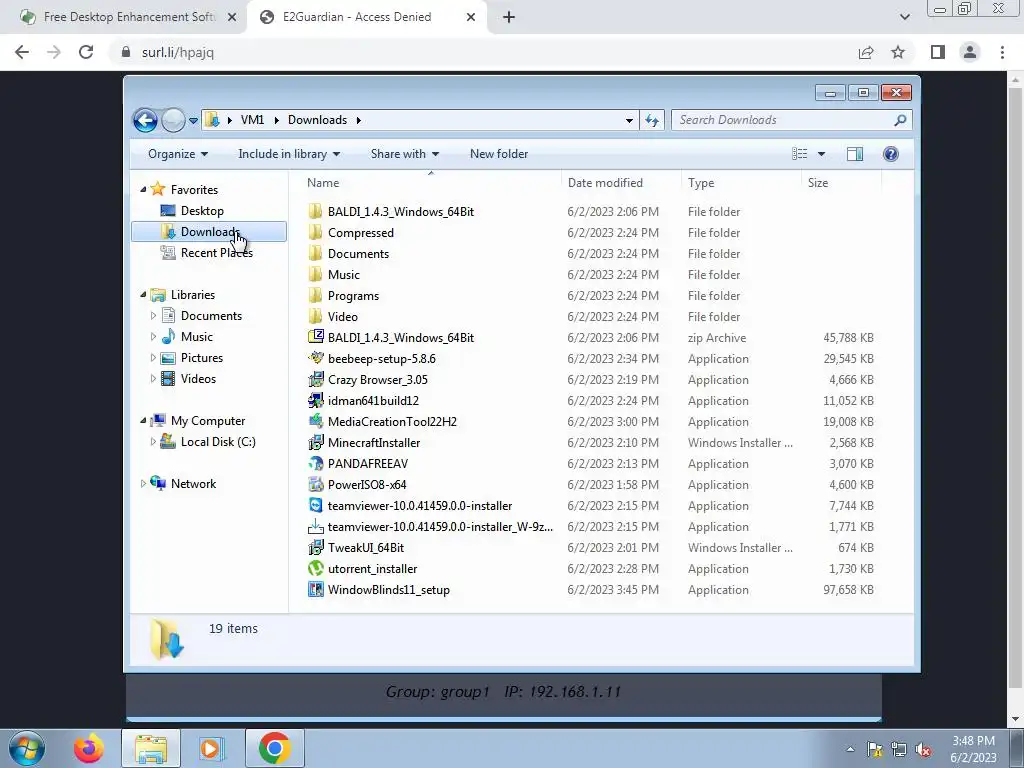The height and width of the screenshot is (768, 1024).
Task: Open the Share with menu
Action: tap(405, 154)
